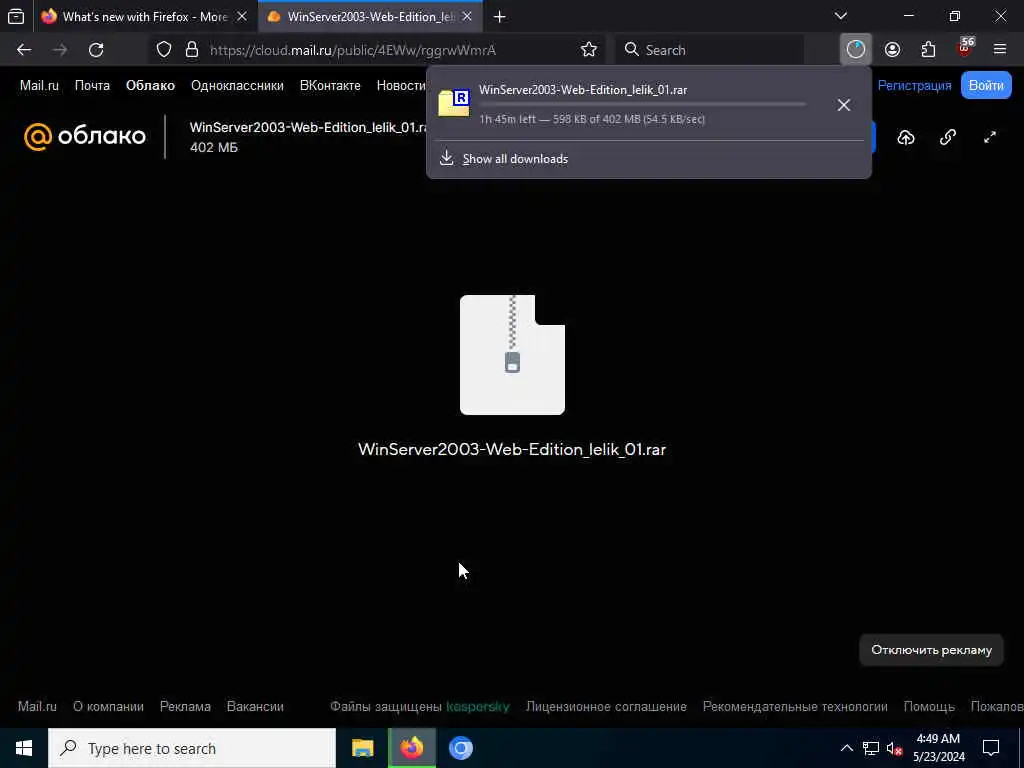Expand the list all tabs chevron
This screenshot has height=768, width=1024.
pyautogui.click(x=841, y=16)
